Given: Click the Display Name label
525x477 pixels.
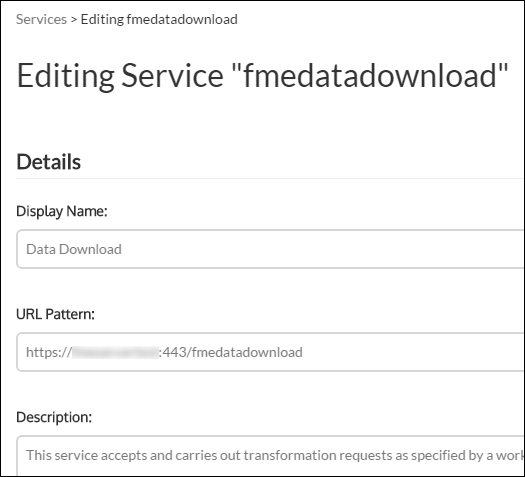Looking at the screenshot, I should [x=62, y=211].
